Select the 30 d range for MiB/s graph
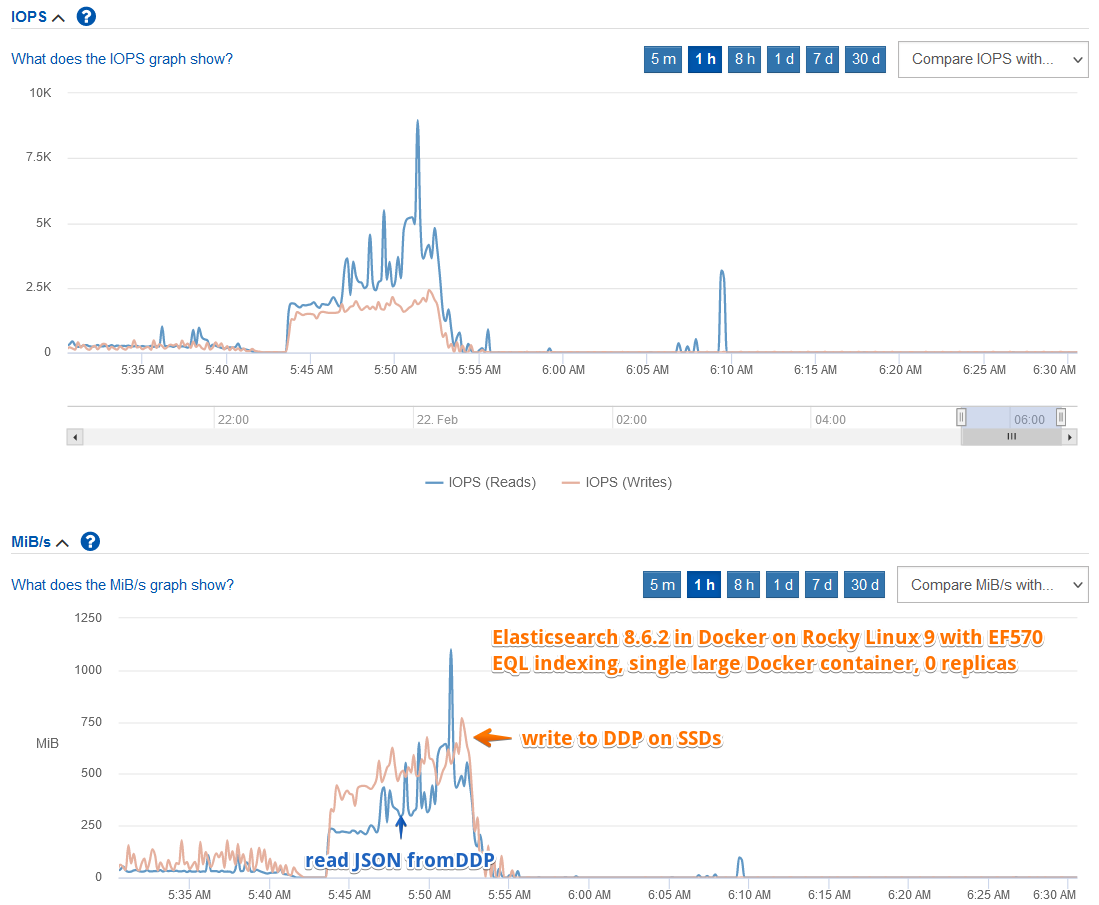The image size is (1099, 905). [864, 585]
